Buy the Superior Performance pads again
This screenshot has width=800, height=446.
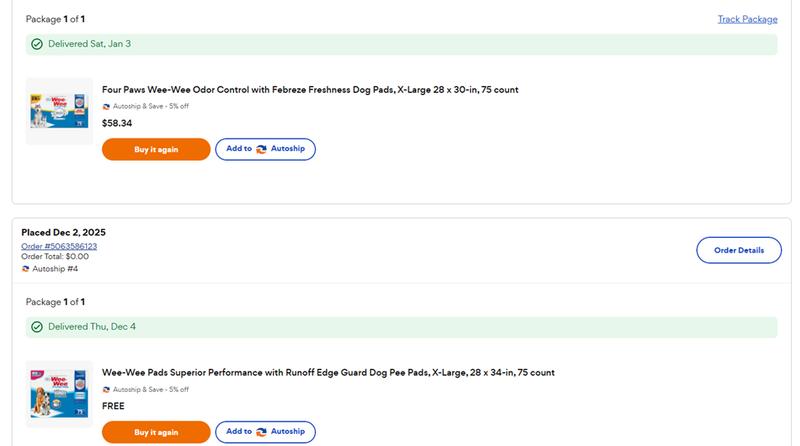pyautogui.click(x=156, y=432)
